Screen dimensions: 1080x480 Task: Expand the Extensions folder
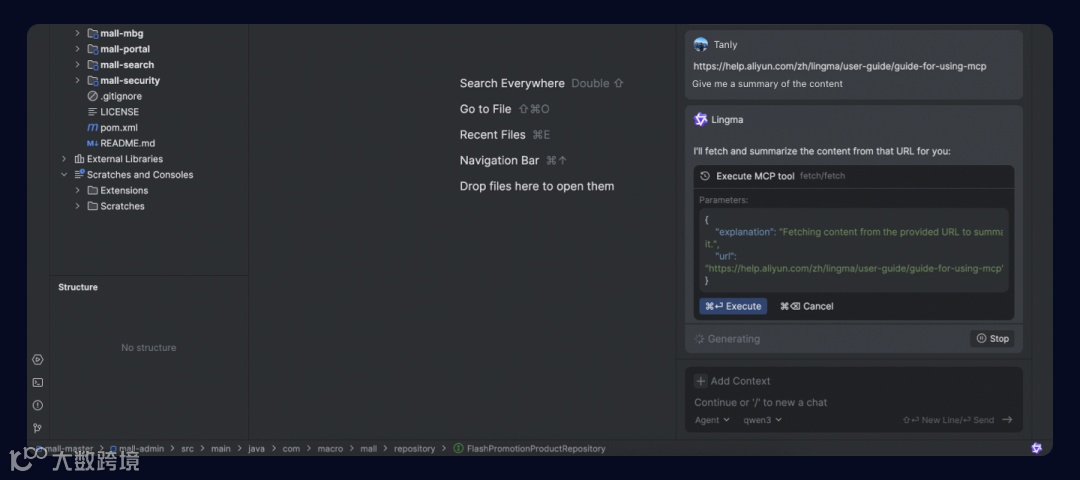(77, 190)
